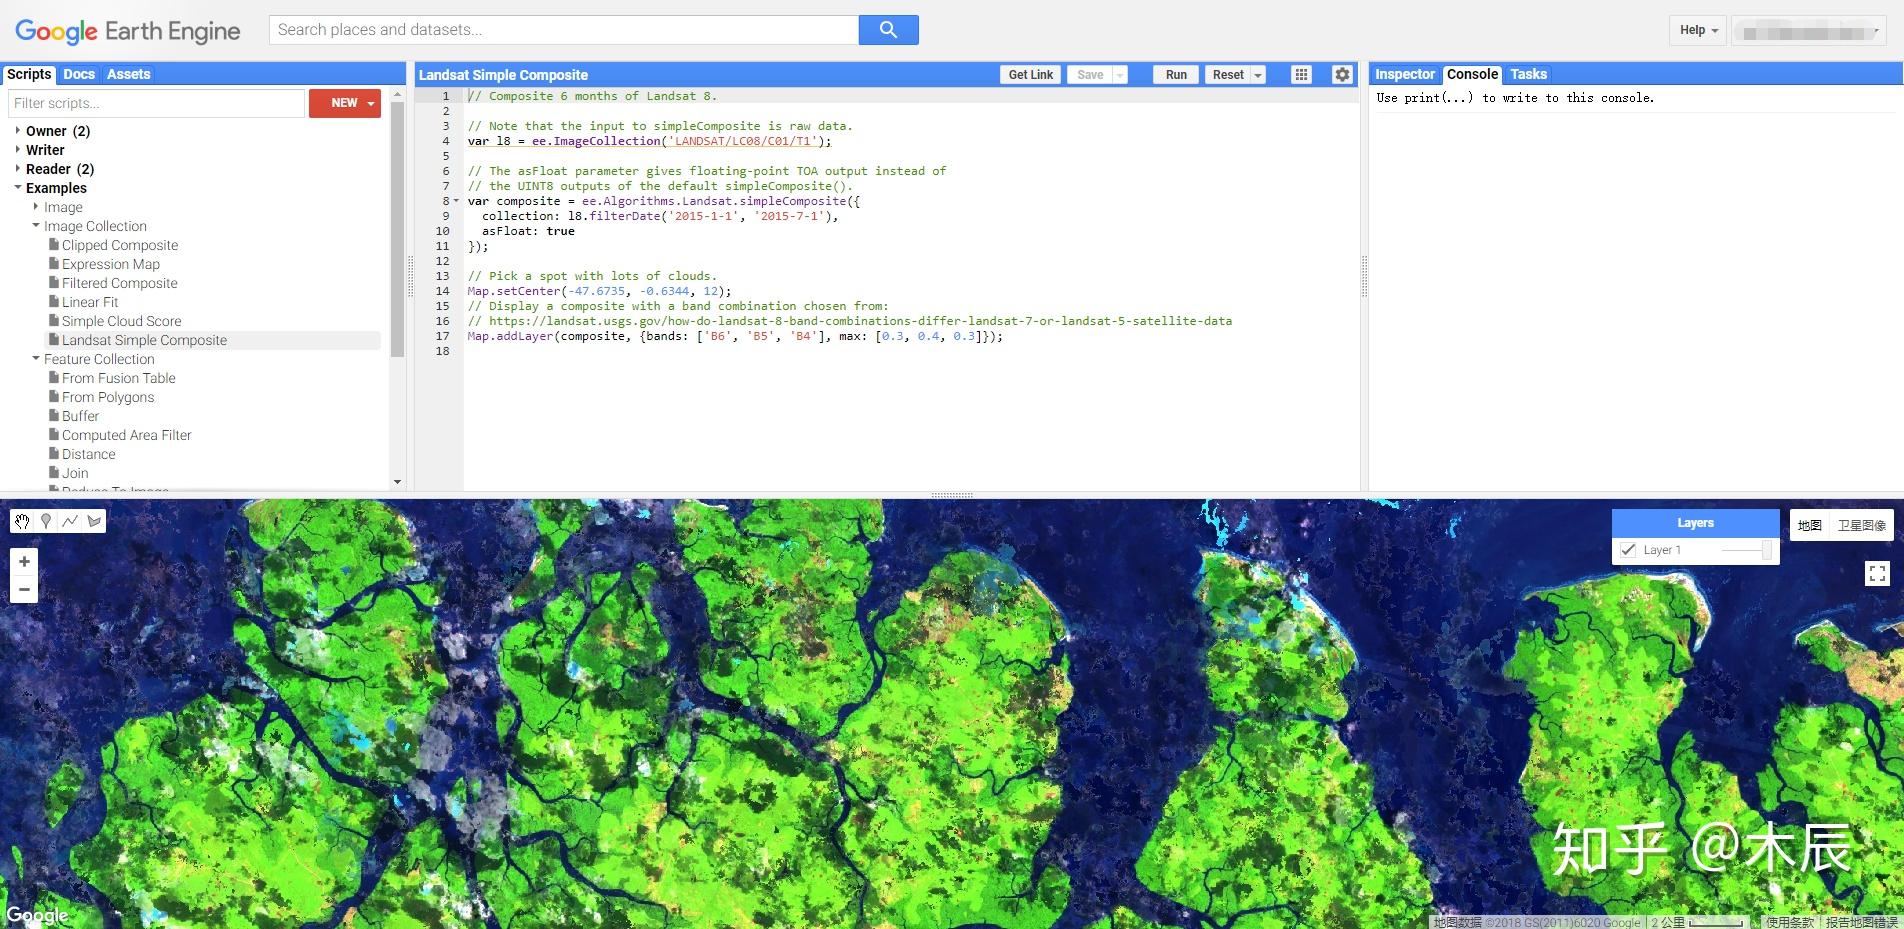Select the line drawing tool
Image resolution: width=1904 pixels, height=929 pixels.
[x=69, y=521]
